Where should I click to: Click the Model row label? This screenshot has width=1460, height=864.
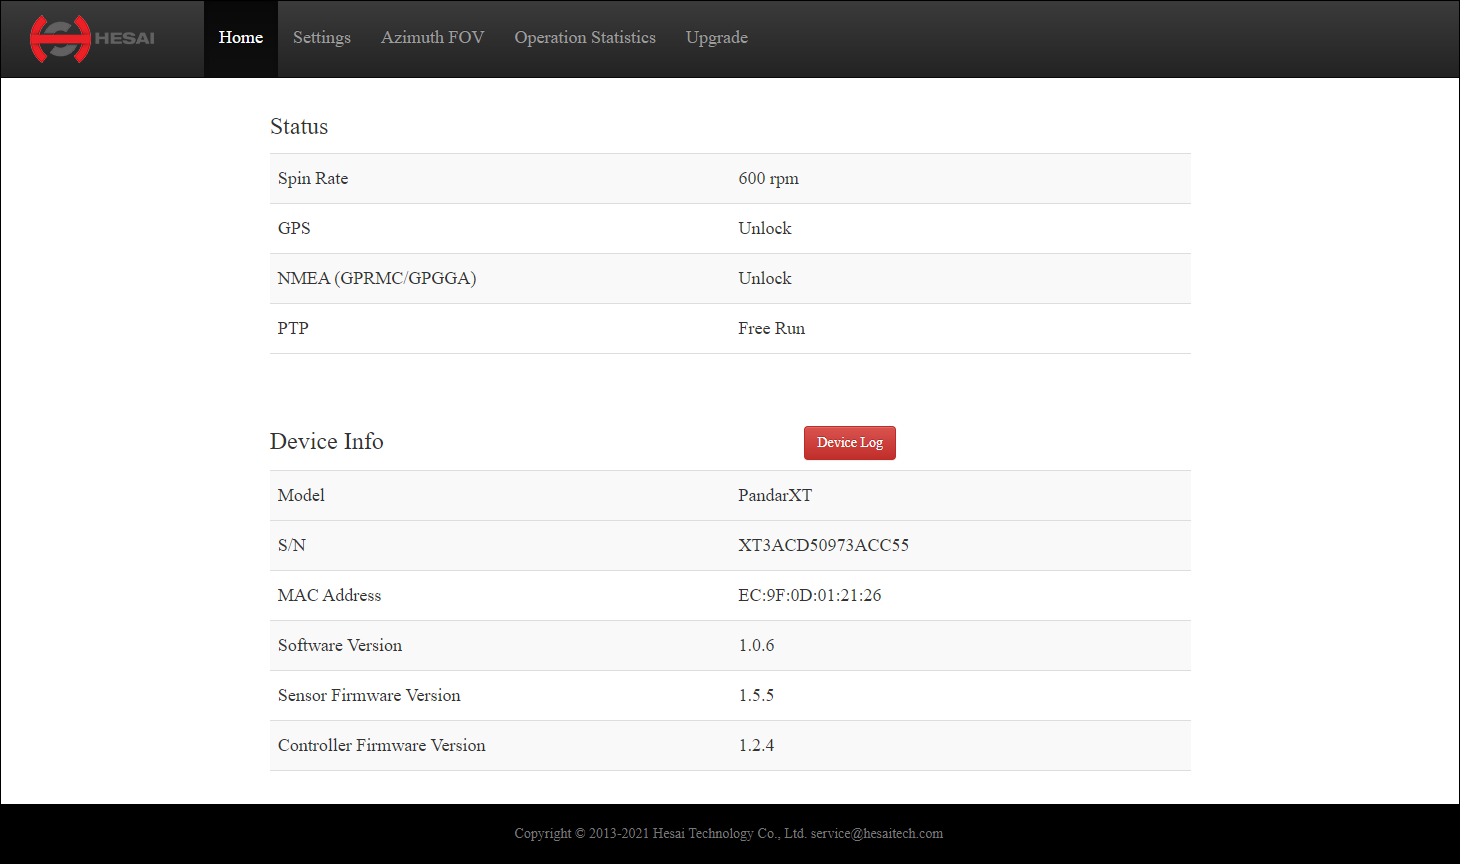tap(301, 496)
